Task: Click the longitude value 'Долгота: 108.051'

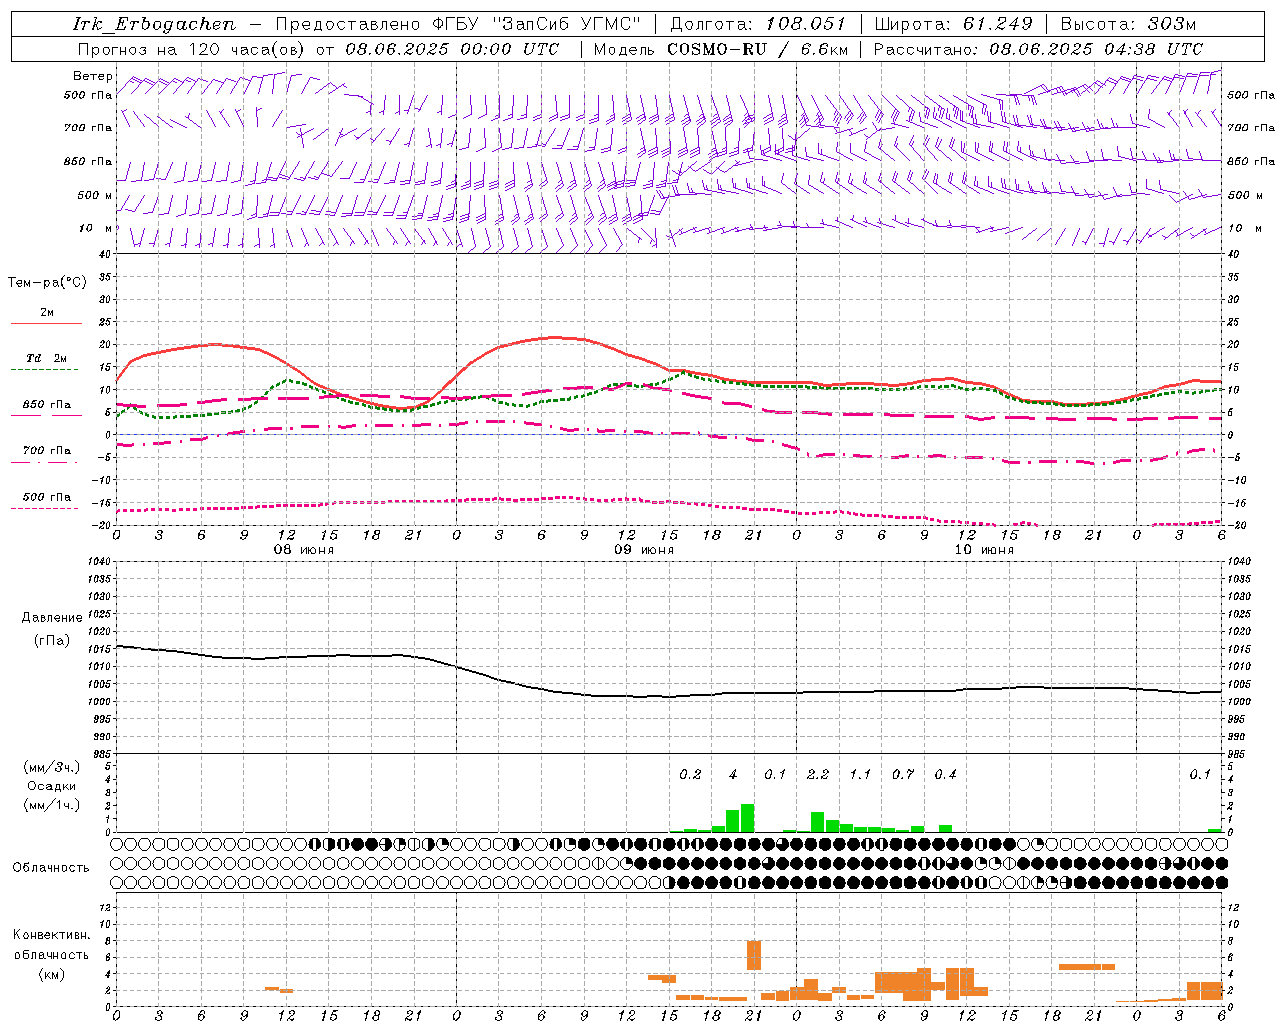Action: pyautogui.click(x=758, y=24)
